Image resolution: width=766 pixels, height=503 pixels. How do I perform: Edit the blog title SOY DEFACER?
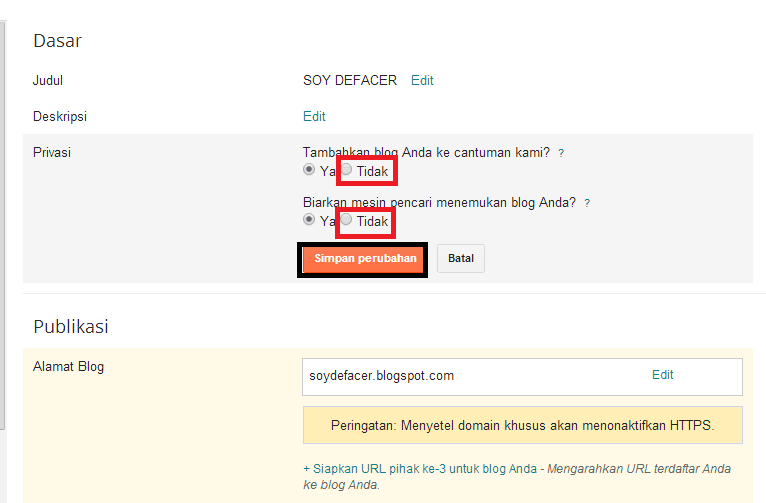(422, 81)
